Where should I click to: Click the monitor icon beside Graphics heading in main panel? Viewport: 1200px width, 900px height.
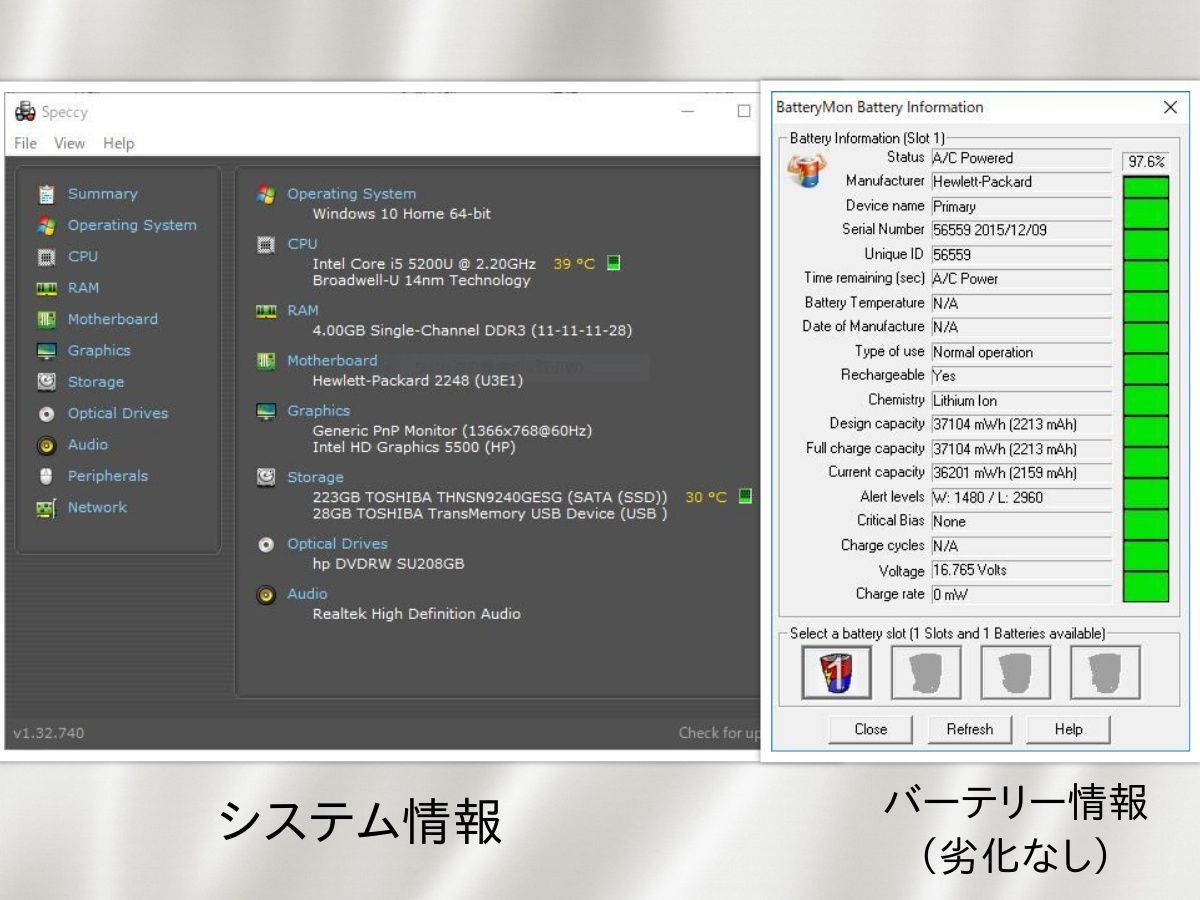click(266, 411)
